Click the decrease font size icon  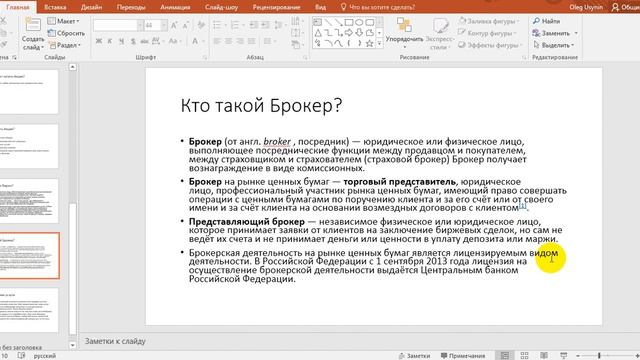(x=186, y=25)
